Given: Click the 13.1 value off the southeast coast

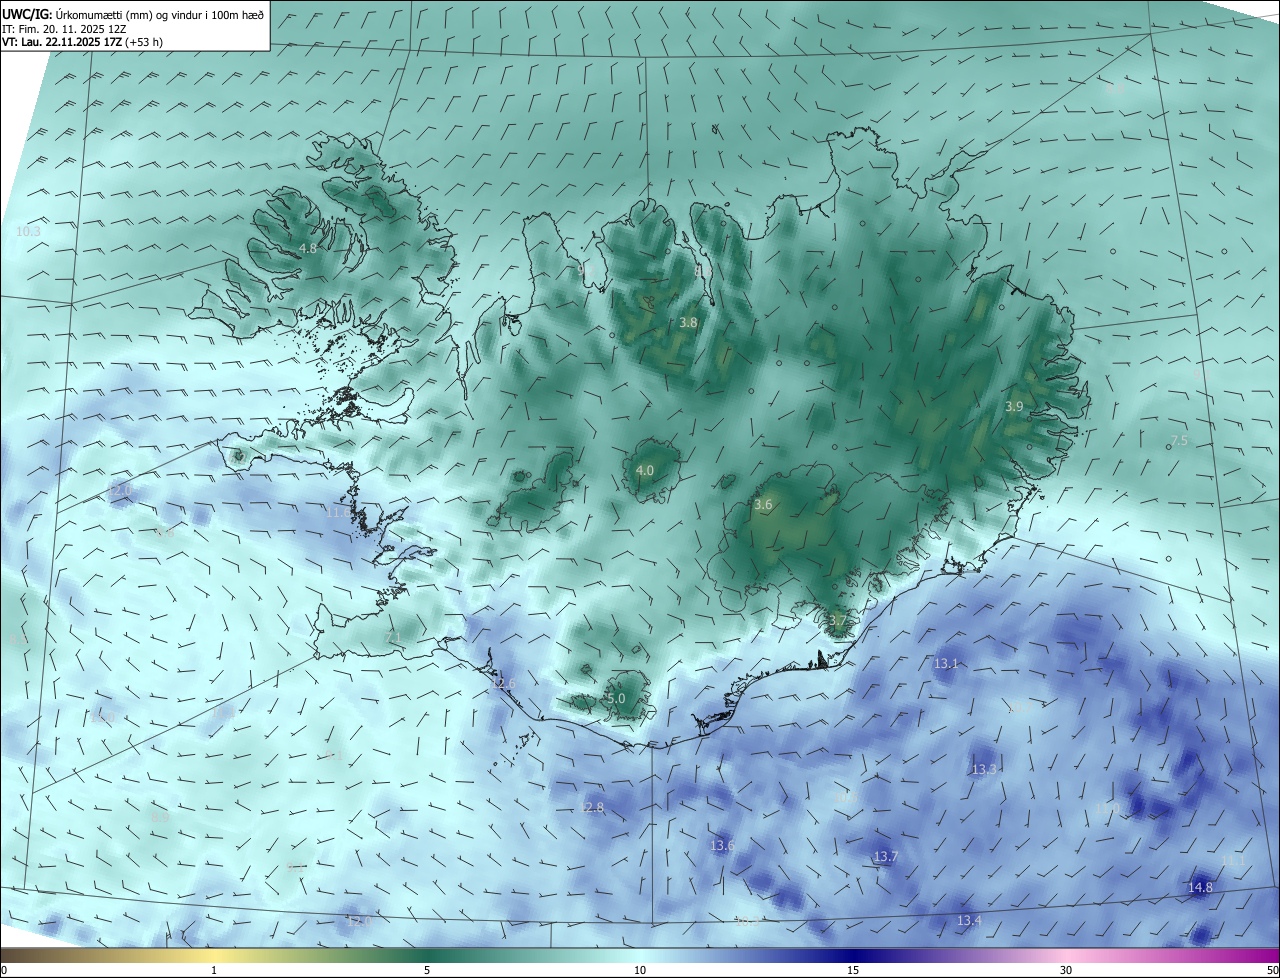Looking at the screenshot, I should 946,664.
